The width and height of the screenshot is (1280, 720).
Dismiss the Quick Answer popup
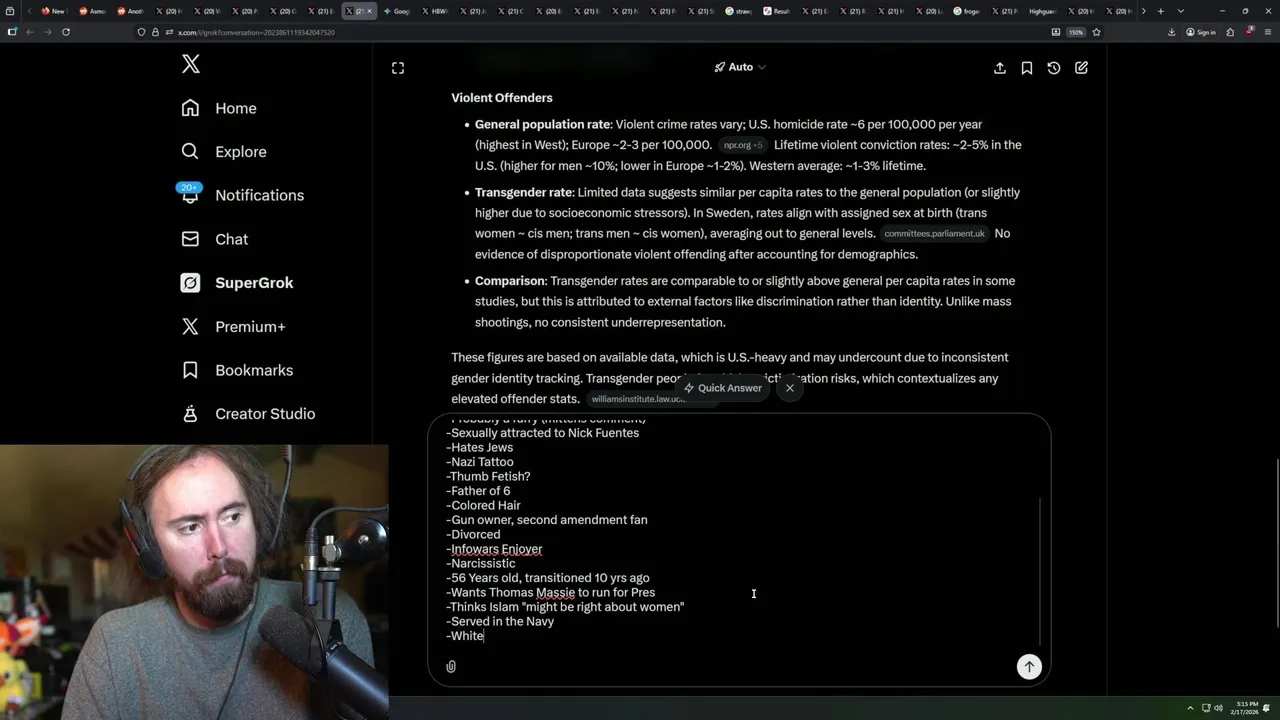click(790, 388)
